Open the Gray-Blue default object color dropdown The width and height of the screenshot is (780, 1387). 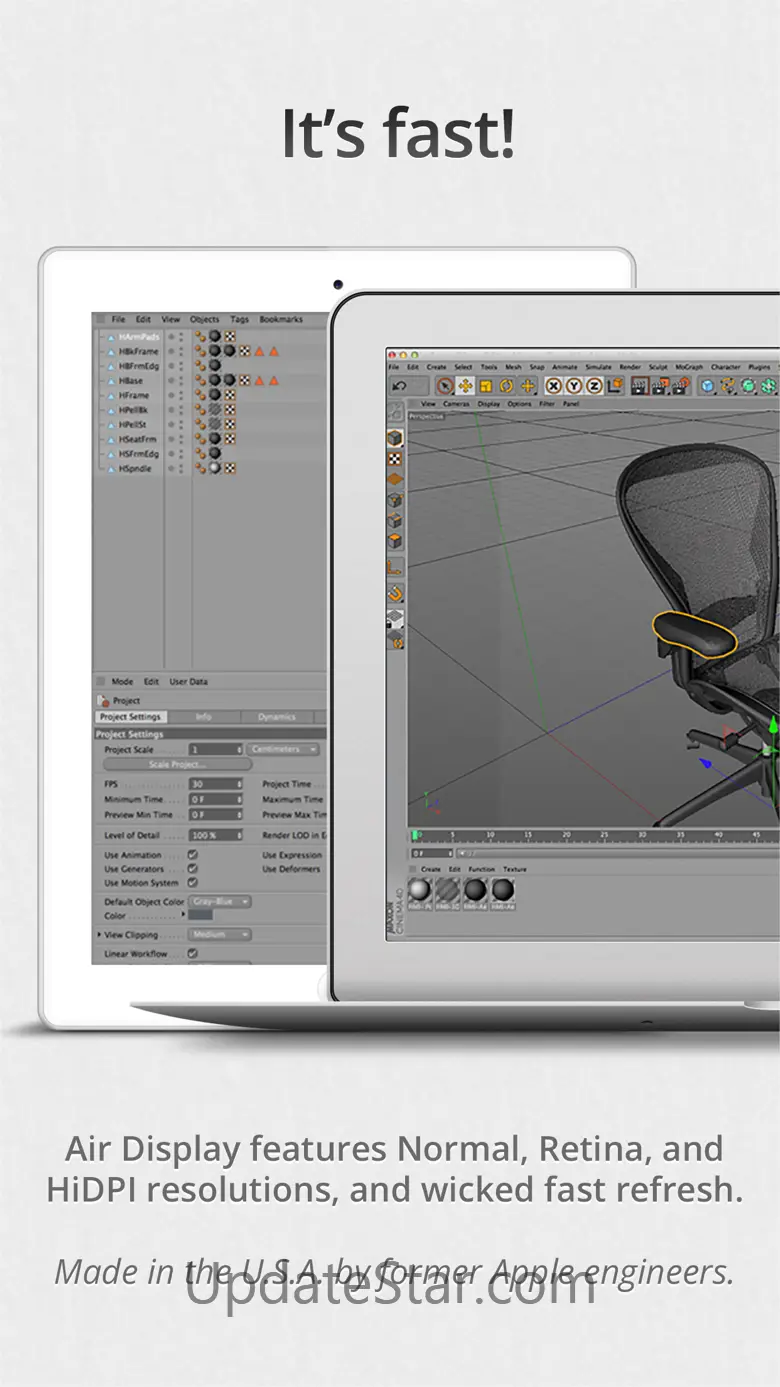(219, 902)
